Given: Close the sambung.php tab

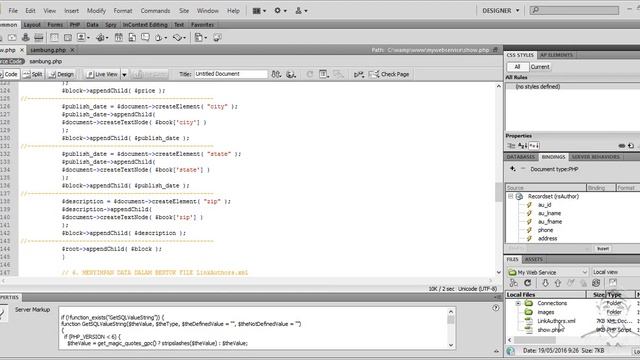Looking at the screenshot, I should [72, 50].
